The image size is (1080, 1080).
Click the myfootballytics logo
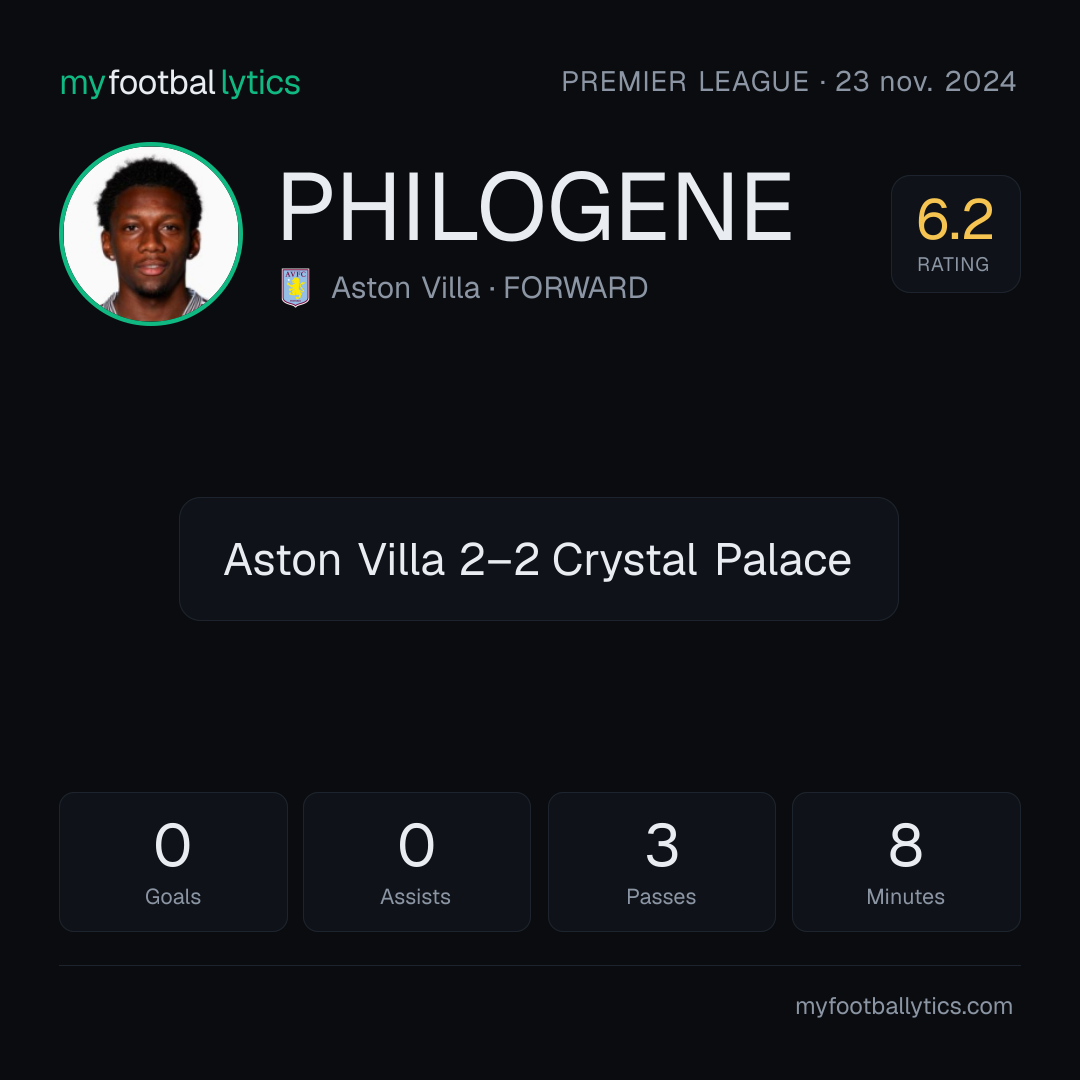coord(180,83)
